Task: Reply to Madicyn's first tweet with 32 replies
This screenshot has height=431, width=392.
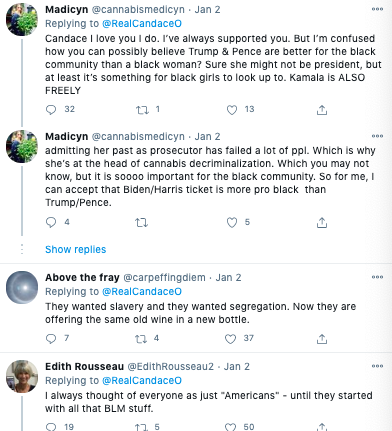Action: coord(51,109)
